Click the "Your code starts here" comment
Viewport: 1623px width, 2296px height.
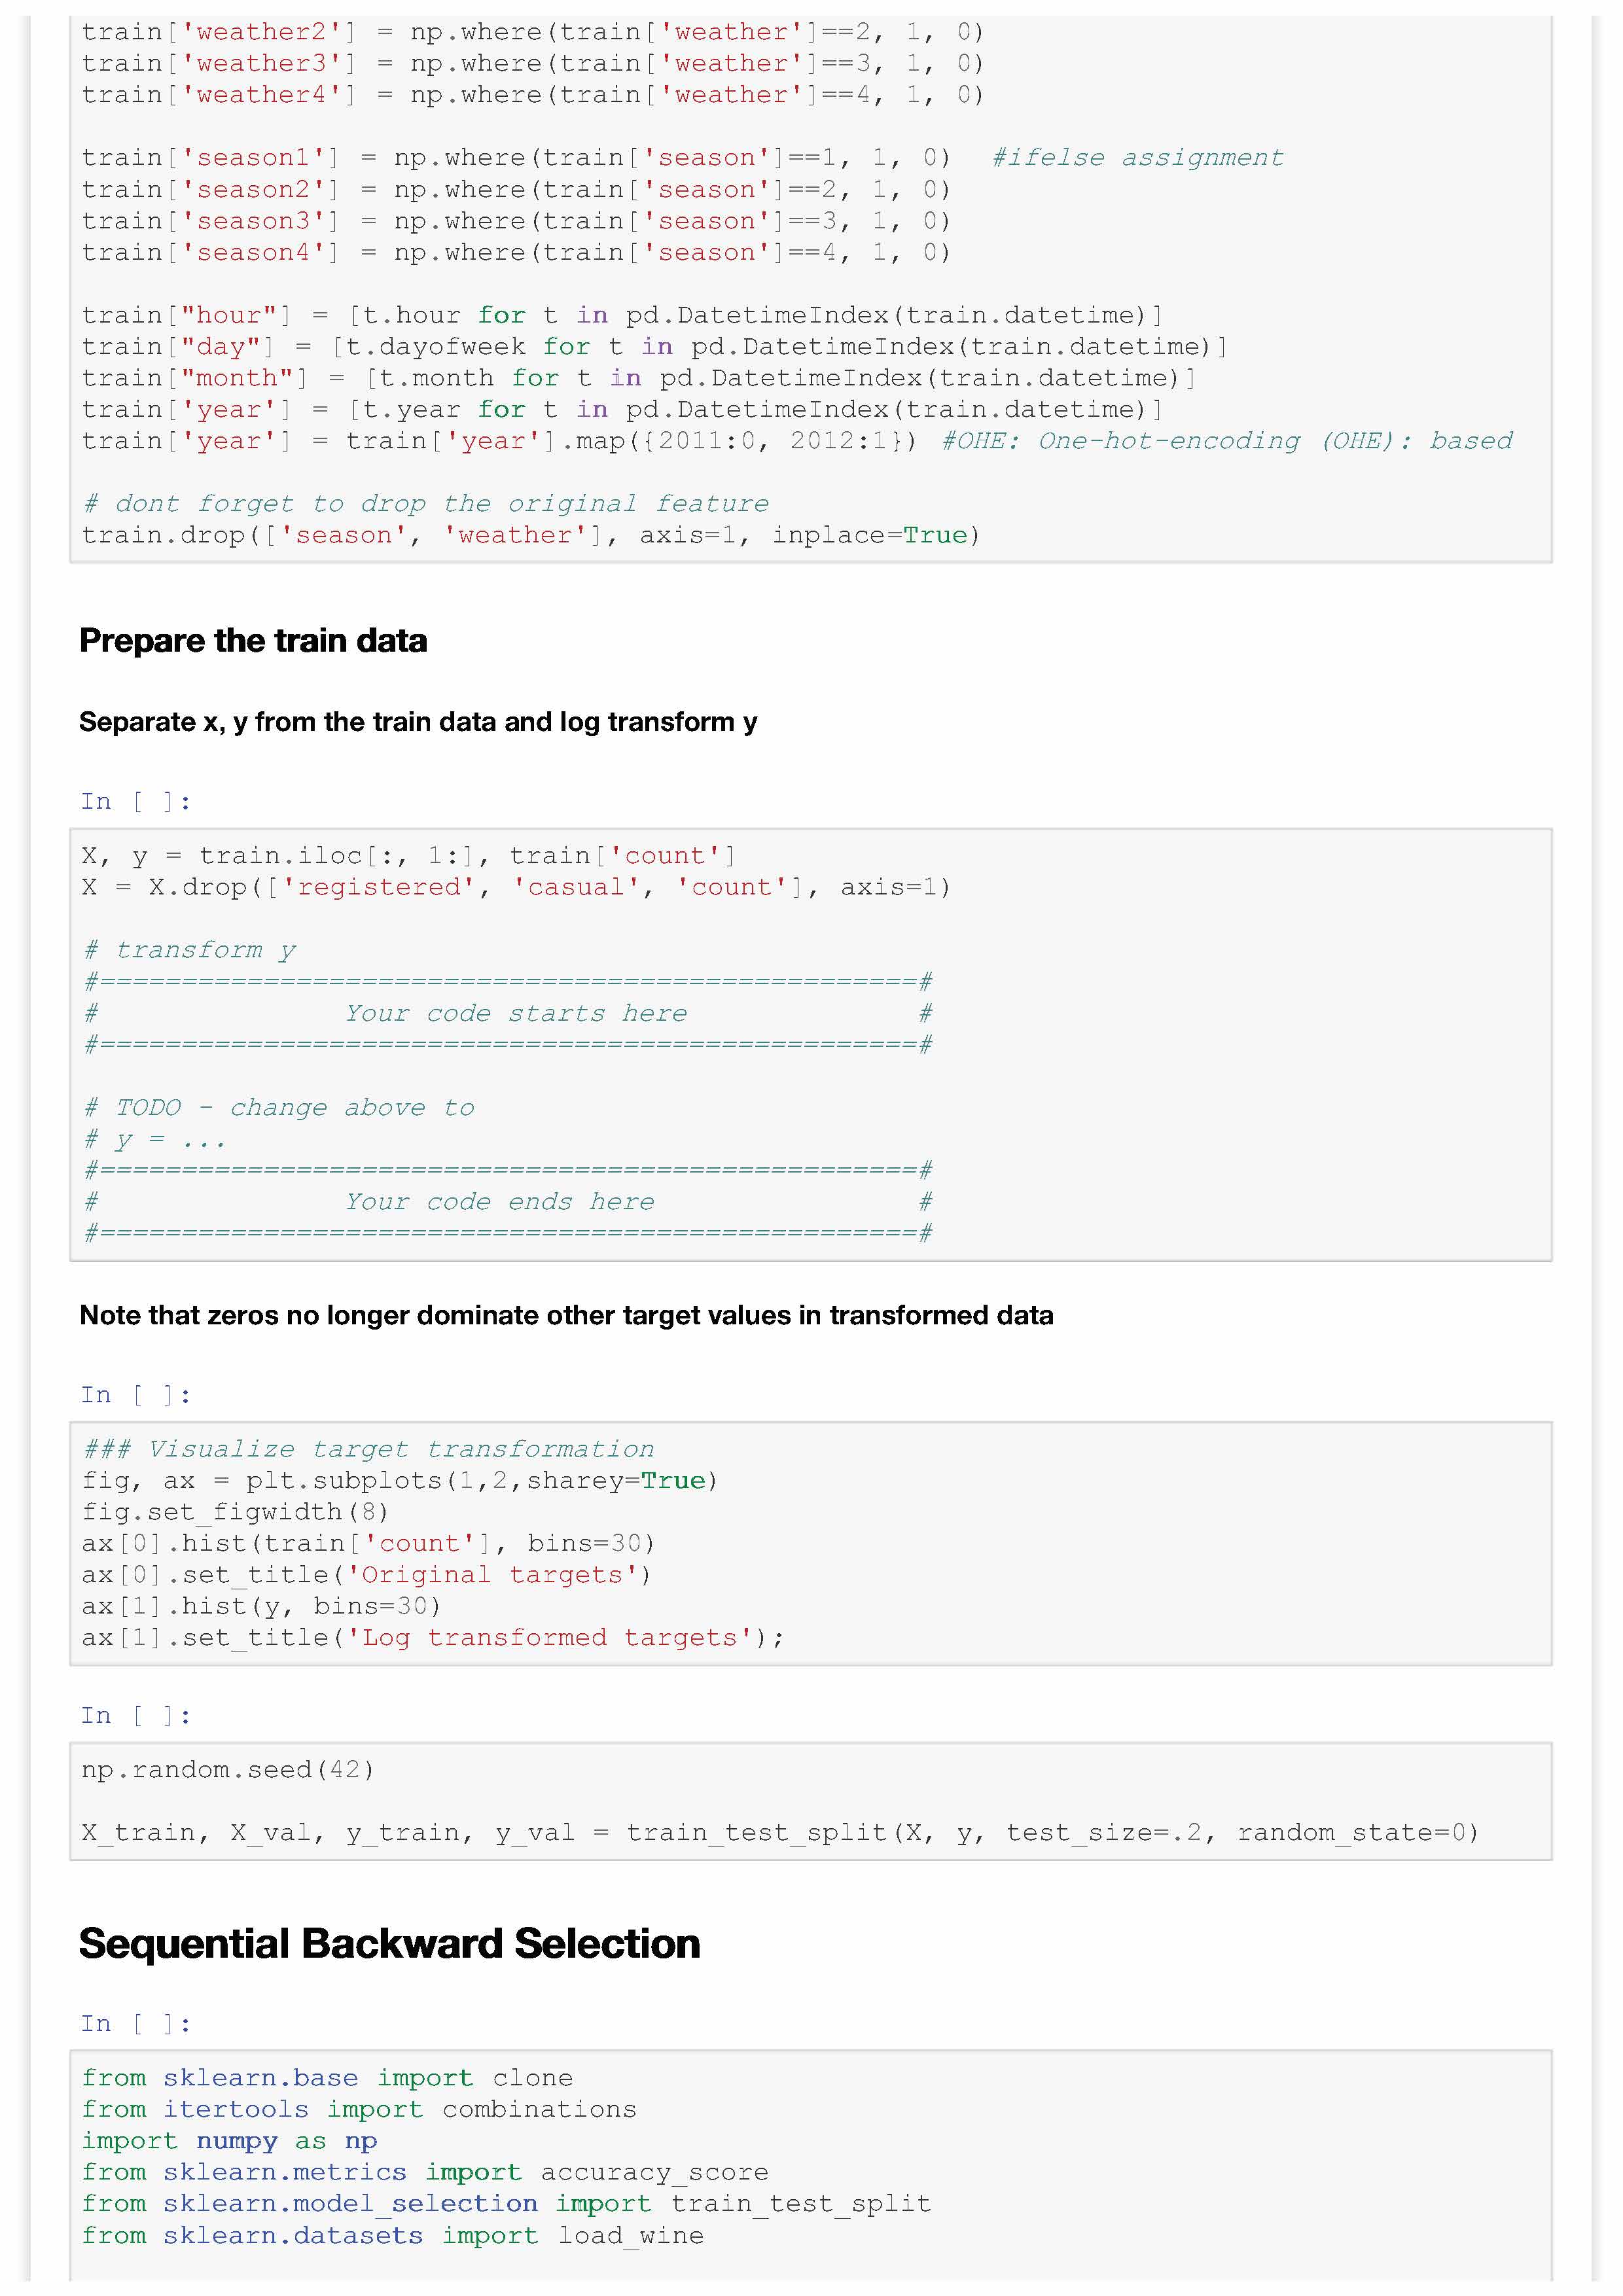(516, 1014)
